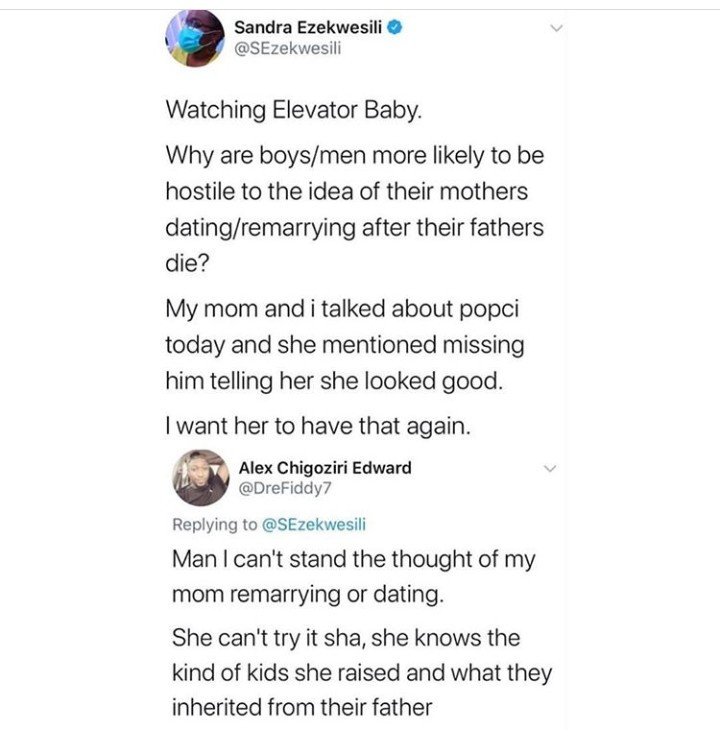The width and height of the screenshot is (720, 738).
Task: Click the 'My mom and i talked' paragraph
Action: point(345,345)
